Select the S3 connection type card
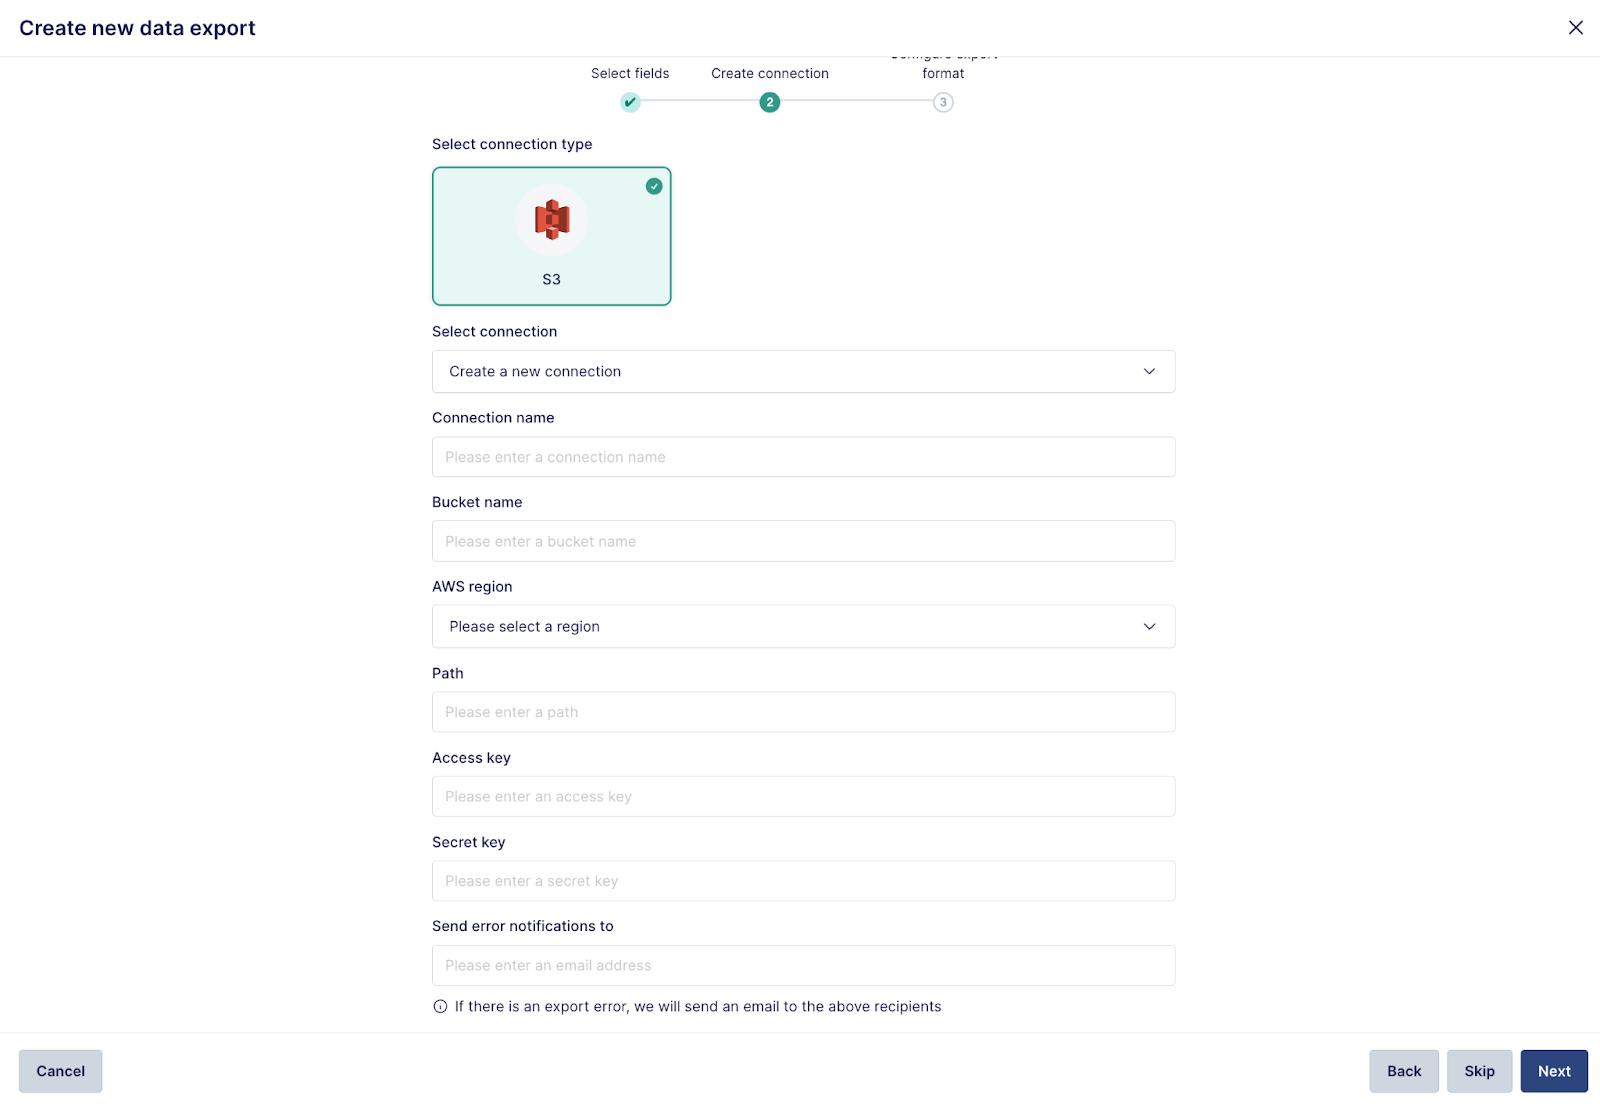Image resolution: width=1600 pixels, height=1106 pixels. click(552, 236)
